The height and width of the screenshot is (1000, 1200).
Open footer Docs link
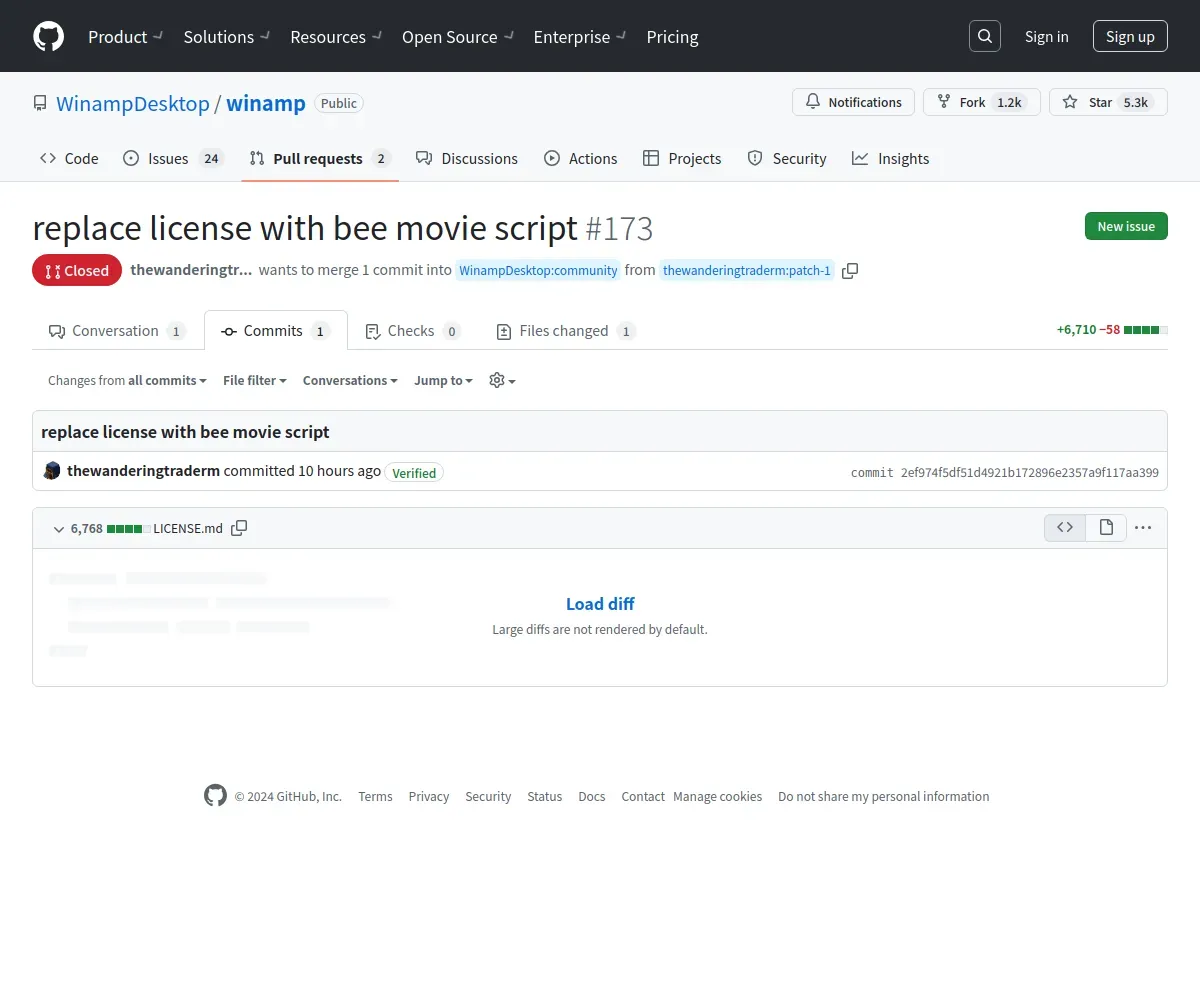click(592, 797)
